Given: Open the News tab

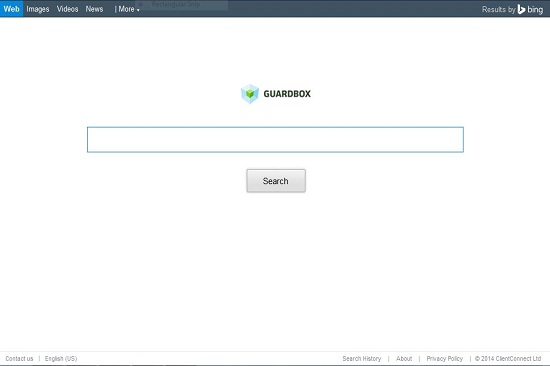Looking at the screenshot, I should [x=94, y=9].
